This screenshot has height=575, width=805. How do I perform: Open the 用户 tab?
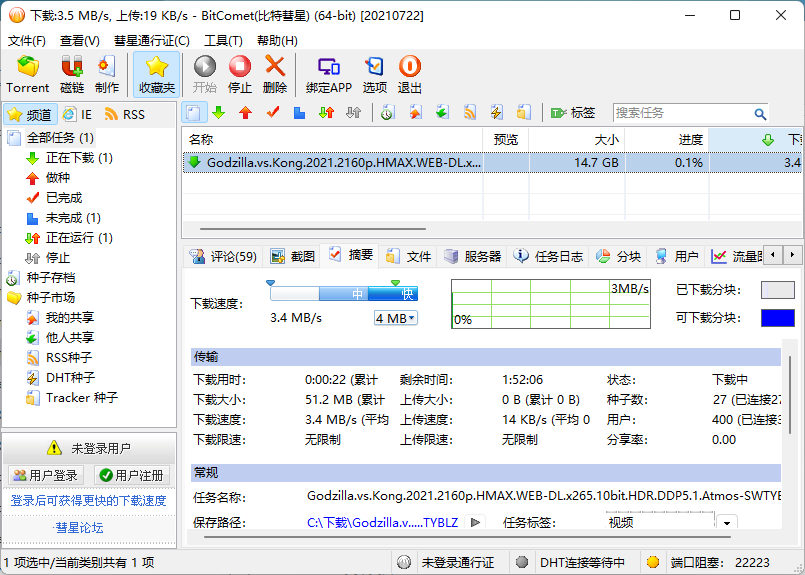676,256
